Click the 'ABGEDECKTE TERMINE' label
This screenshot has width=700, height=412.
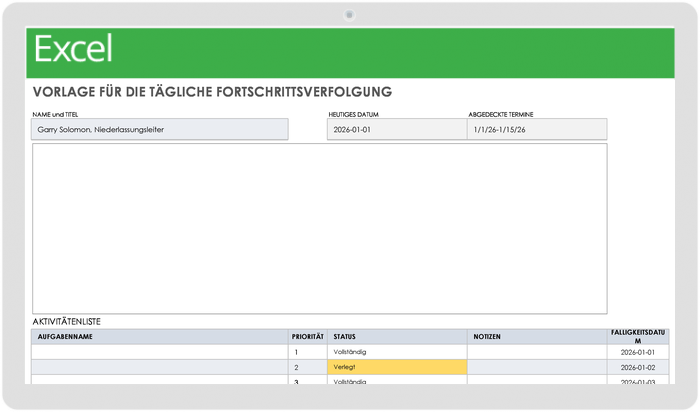tap(501, 115)
